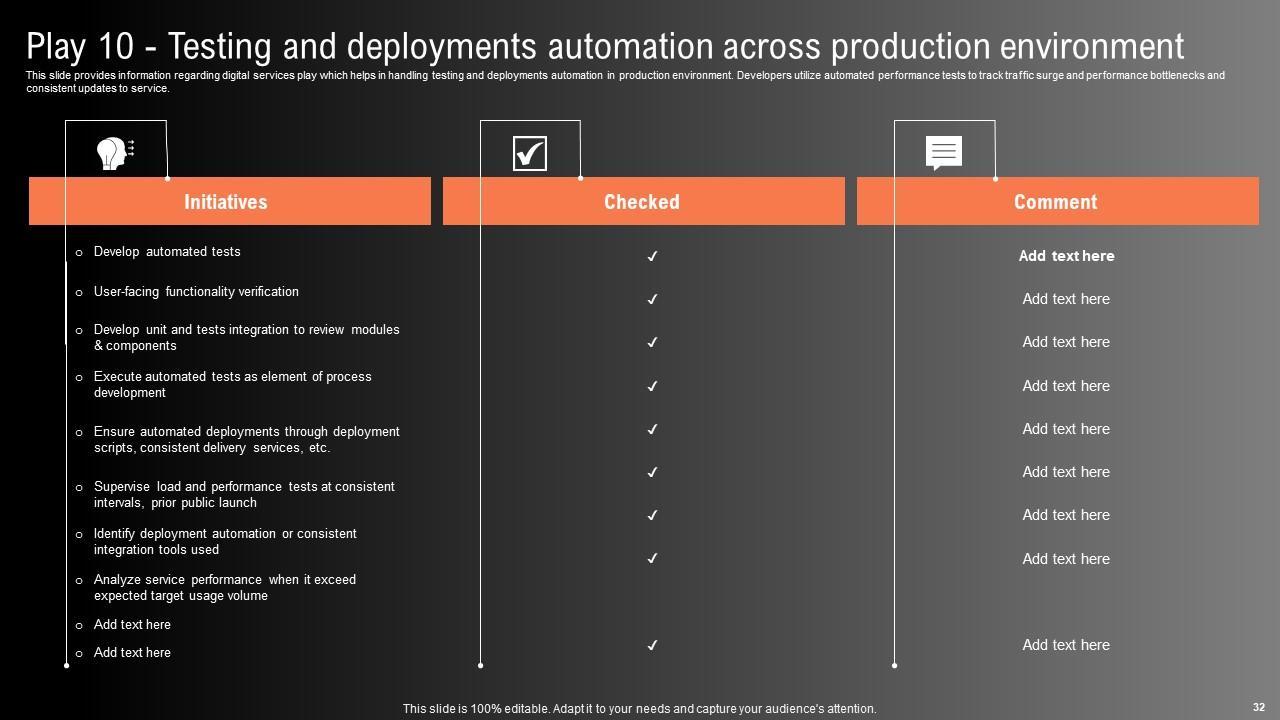
Task: Click the topmost check mark in Checked column
Action: click(x=652, y=256)
